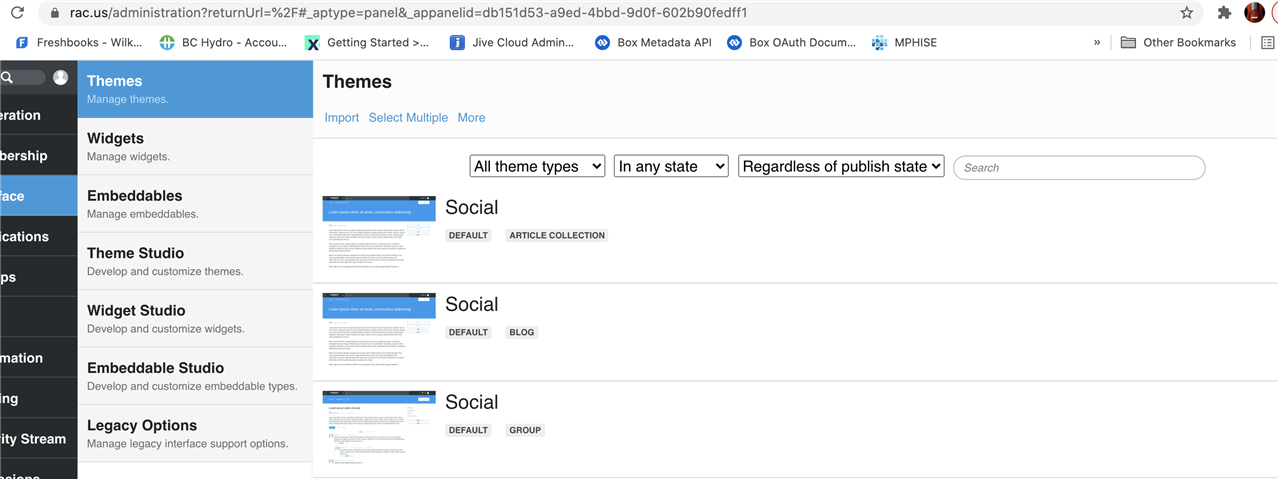Open the Widgets panel item
Viewport: 1278px width, 479px height.
[x=195, y=147]
